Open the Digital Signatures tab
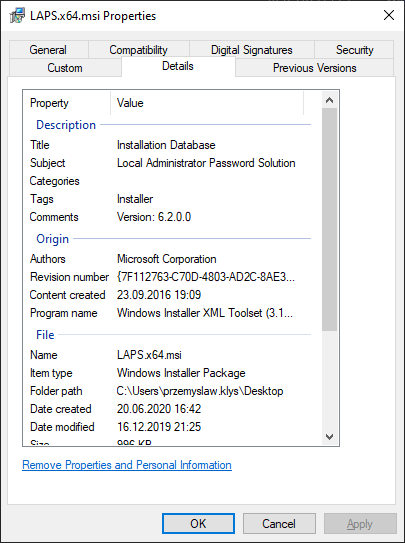Image resolution: width=405 pixels, height=543 pixels. pyautogui.click(x=252, y=50)
